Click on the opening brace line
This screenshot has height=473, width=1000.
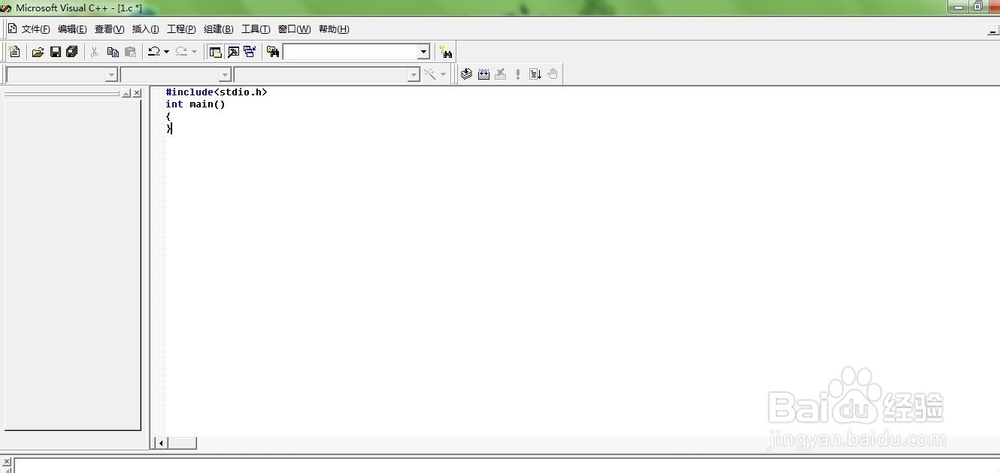click(168, 116)
